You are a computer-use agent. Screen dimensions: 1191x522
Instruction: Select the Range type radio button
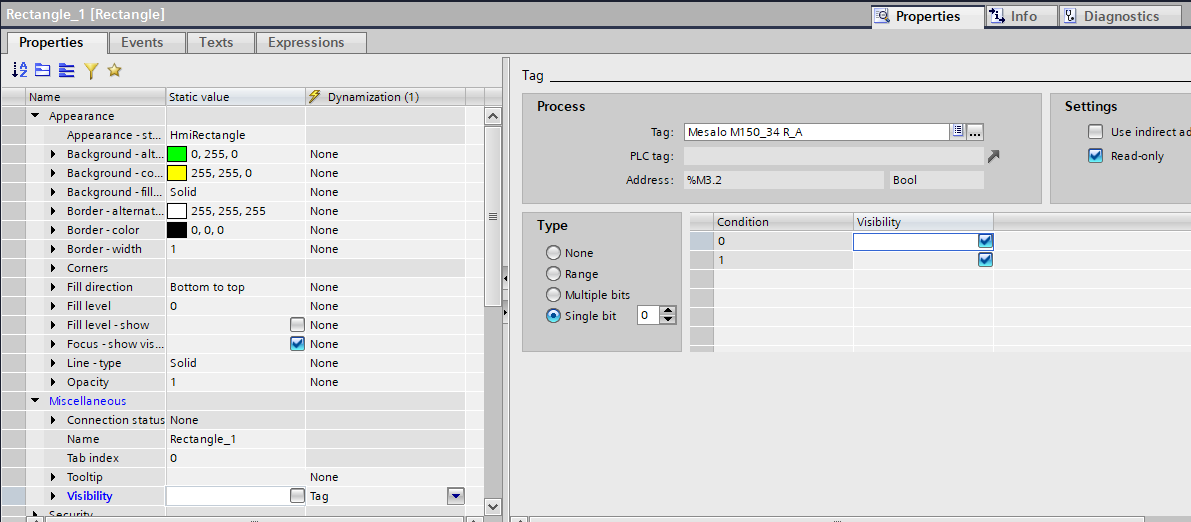click(x=553, y=274)
